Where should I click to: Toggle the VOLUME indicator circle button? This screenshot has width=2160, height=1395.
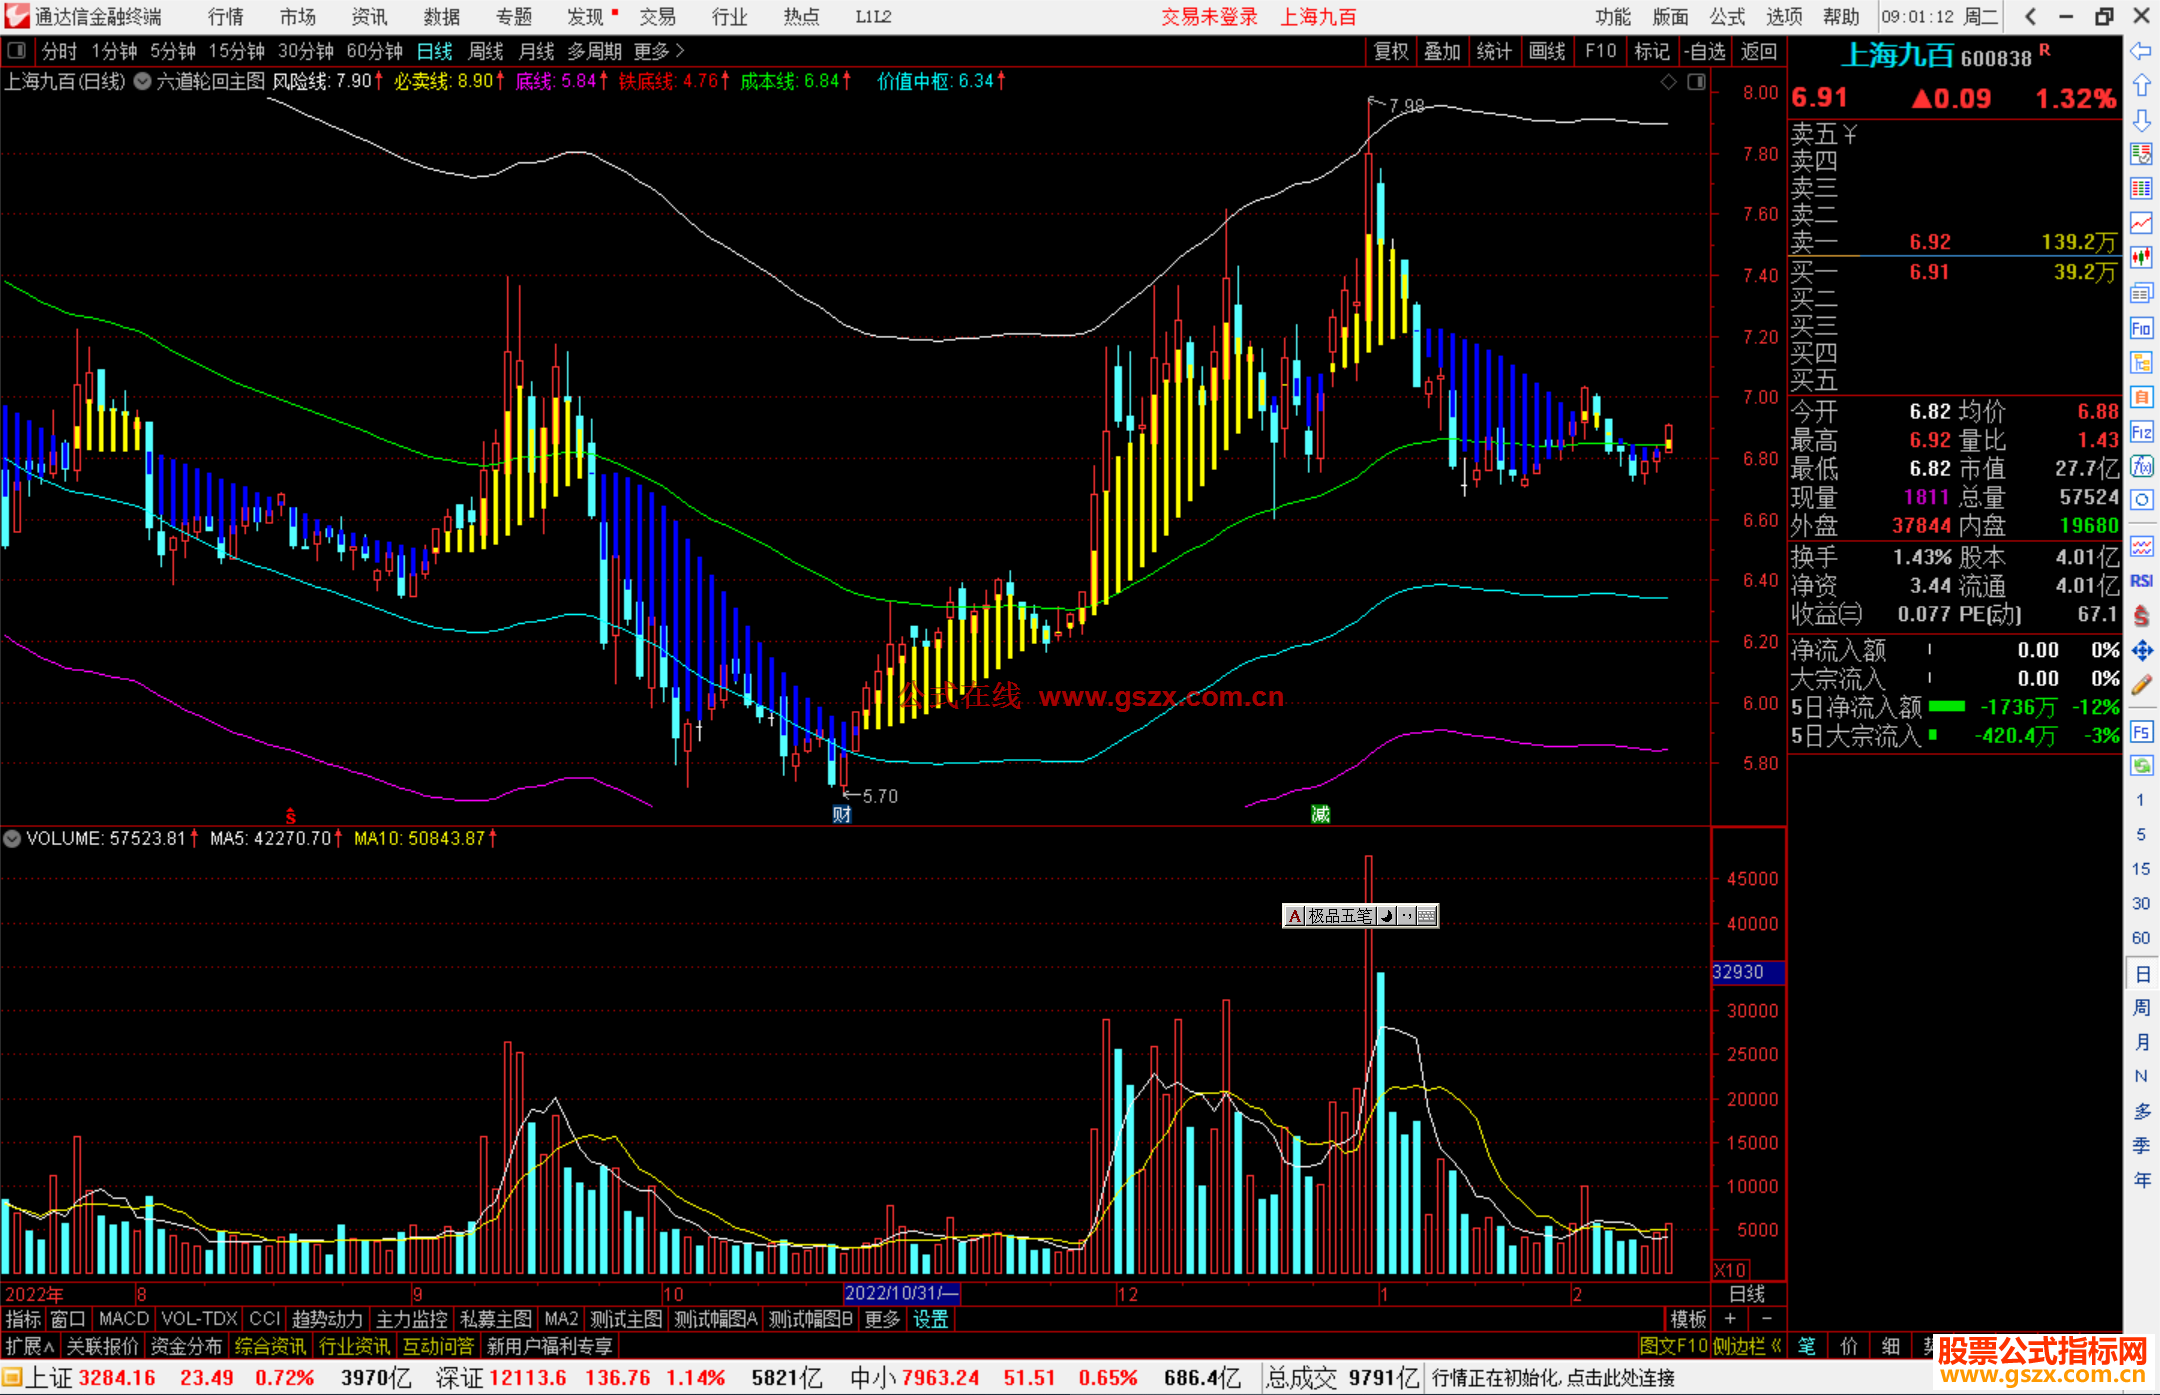pos(12,839)
